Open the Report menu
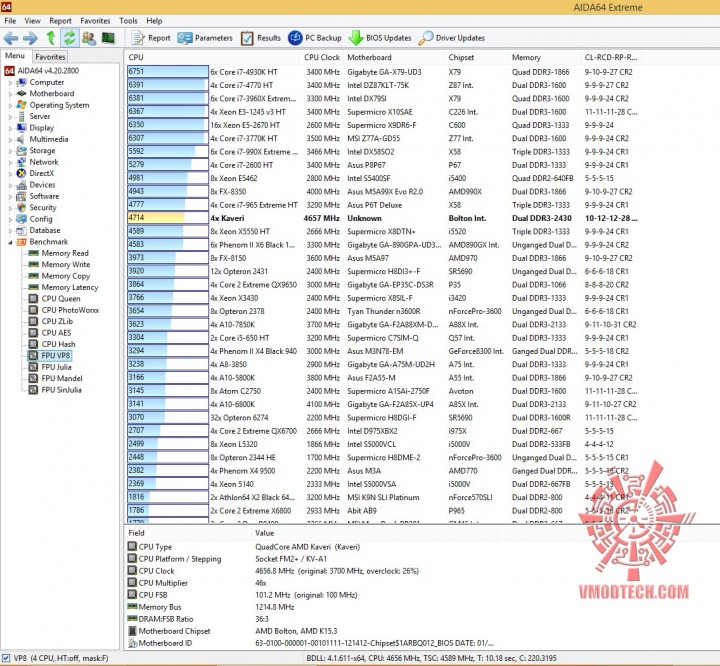 [x=60, y=21]
